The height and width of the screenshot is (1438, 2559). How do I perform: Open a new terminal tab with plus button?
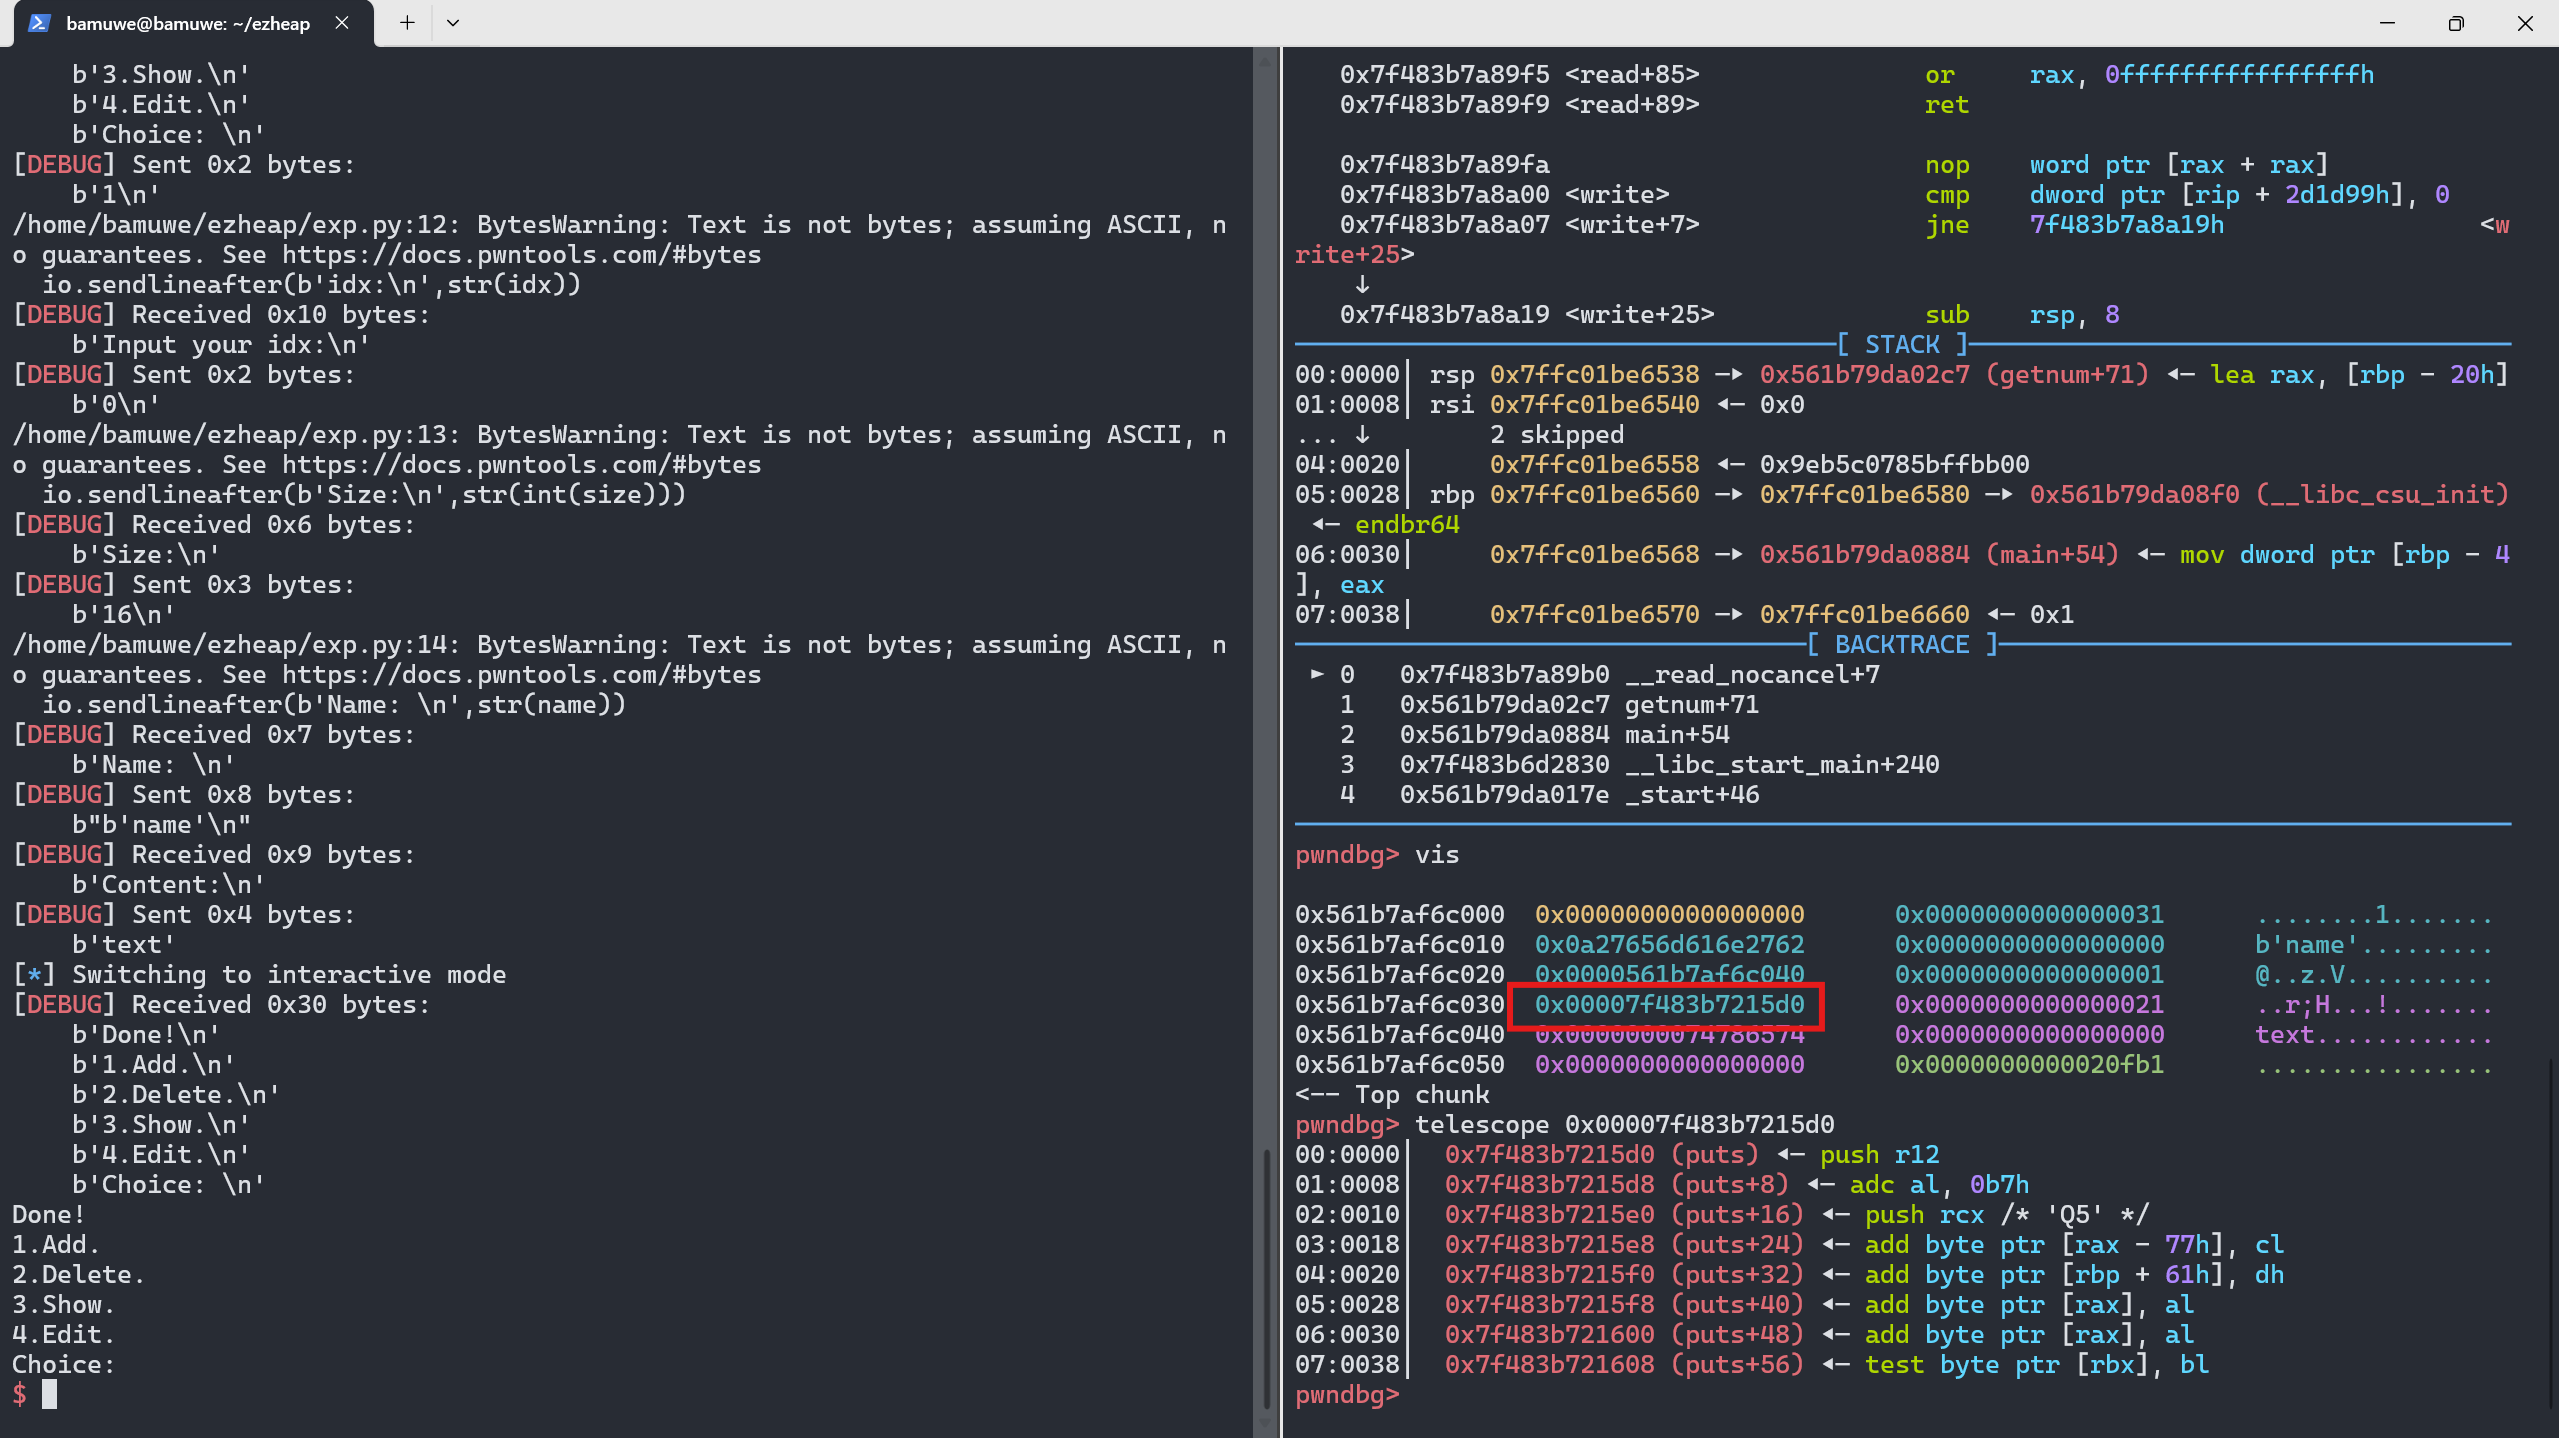(x=407, y=23)
